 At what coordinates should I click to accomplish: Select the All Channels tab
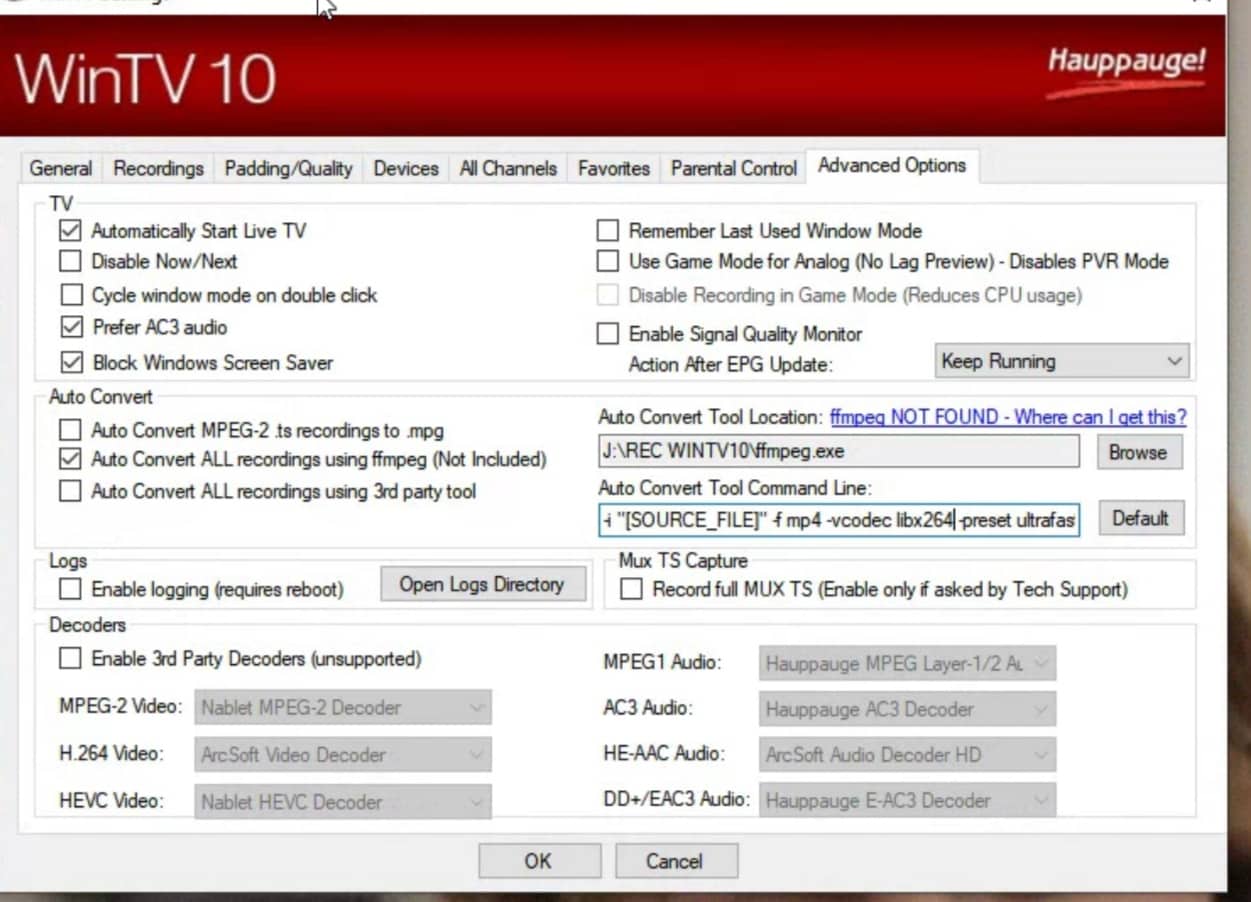pyautogui.click(x=508, y=168)
